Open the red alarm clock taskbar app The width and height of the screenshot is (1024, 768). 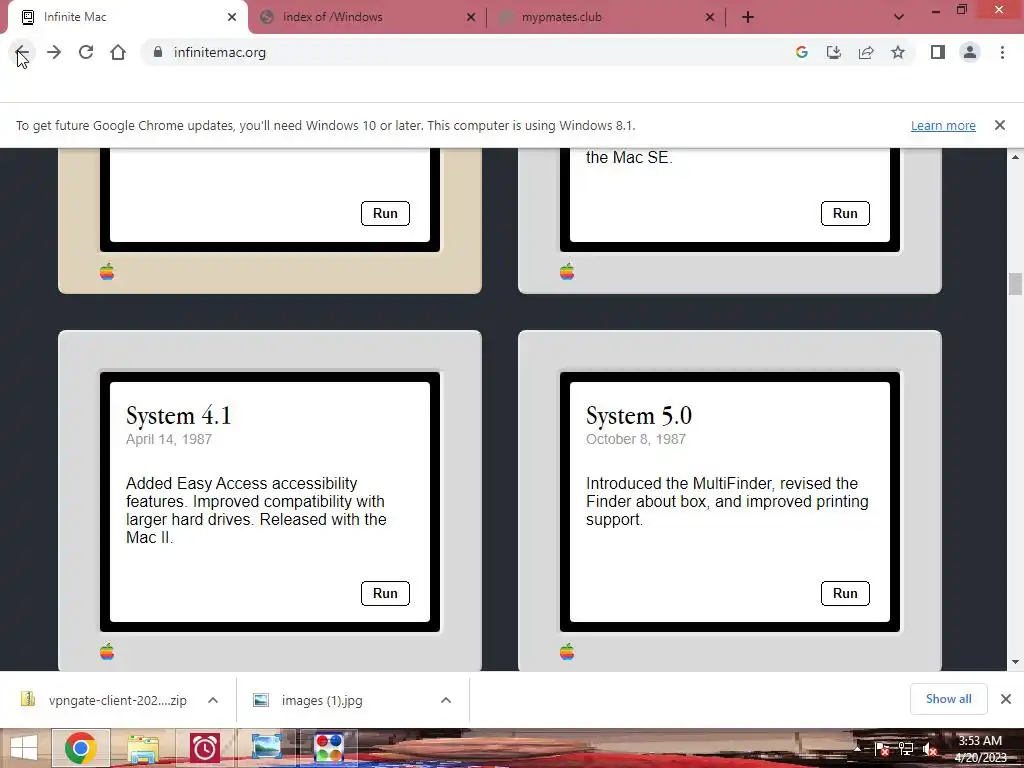click(204, 748)
